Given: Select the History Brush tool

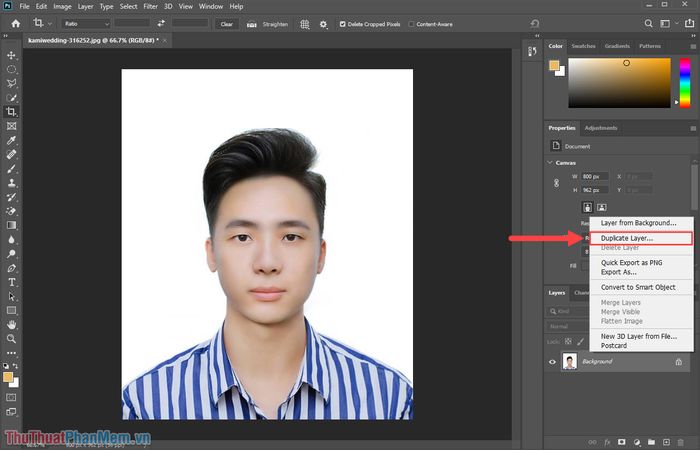Looking at the screenshot, I should click(x=12, y=197).
